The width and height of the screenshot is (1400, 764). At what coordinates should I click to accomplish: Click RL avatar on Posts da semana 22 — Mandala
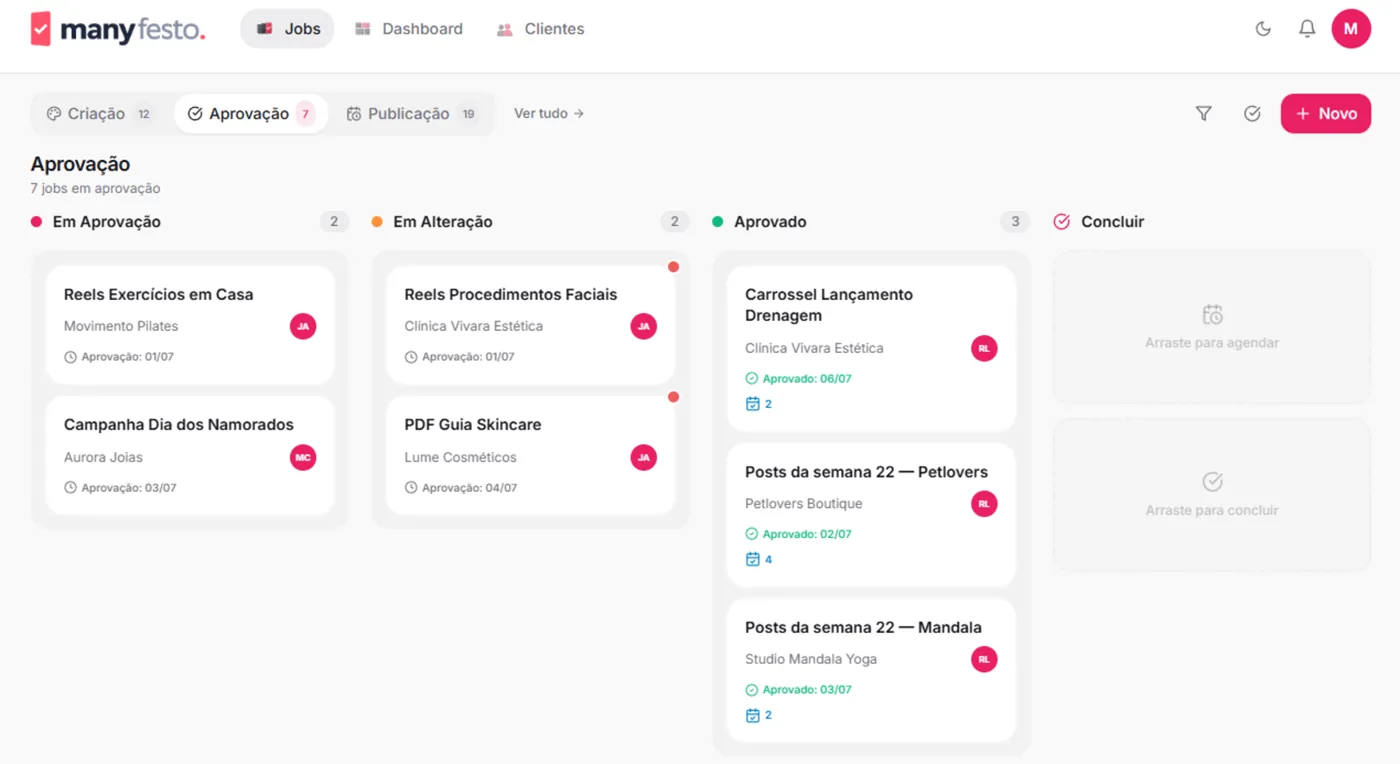tap(984, 659)
